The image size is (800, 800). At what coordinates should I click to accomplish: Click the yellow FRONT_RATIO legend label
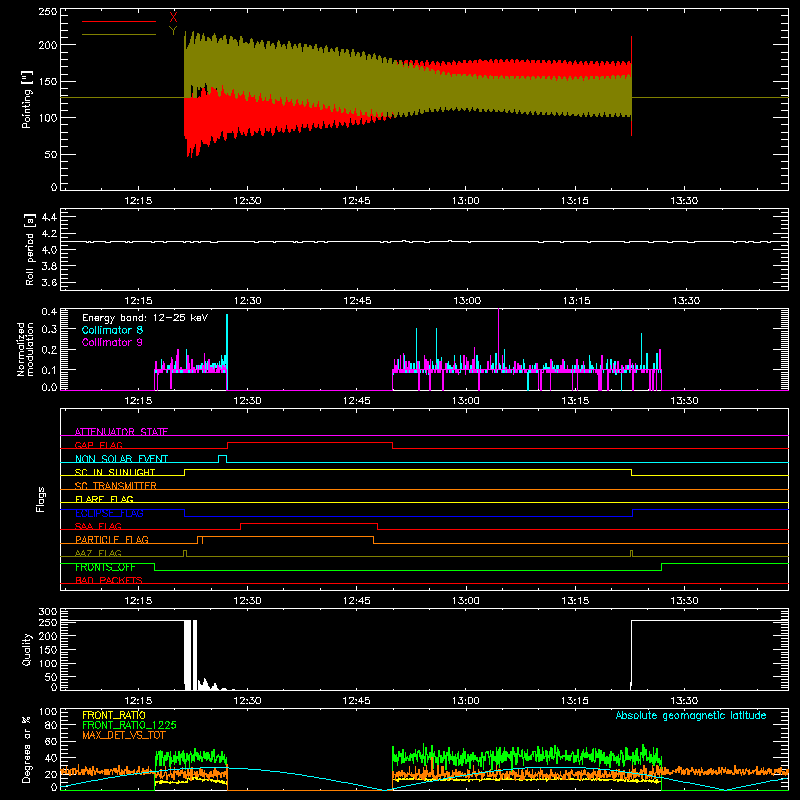point(114,715)
